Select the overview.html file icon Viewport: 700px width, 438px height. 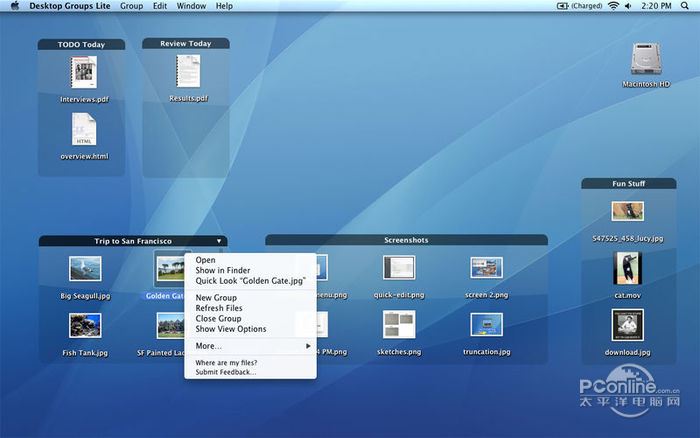(x=83, y=130)
